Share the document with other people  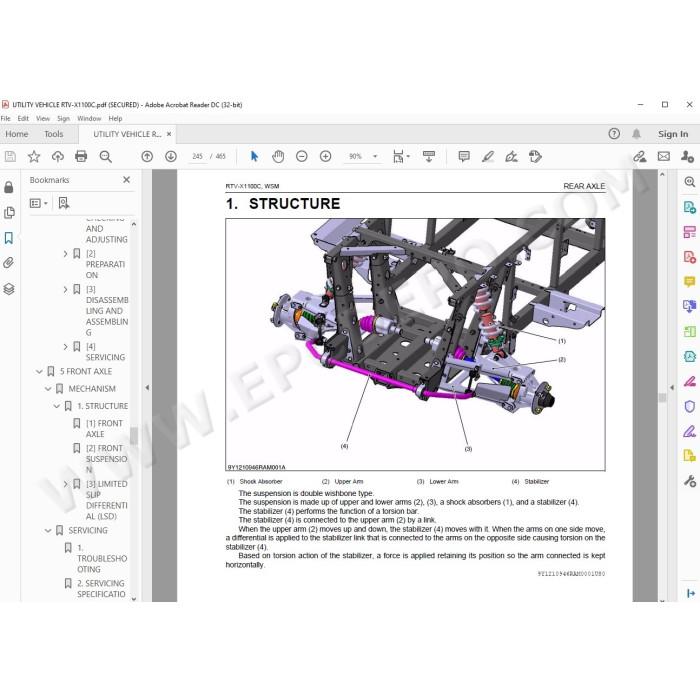(687, 156)
